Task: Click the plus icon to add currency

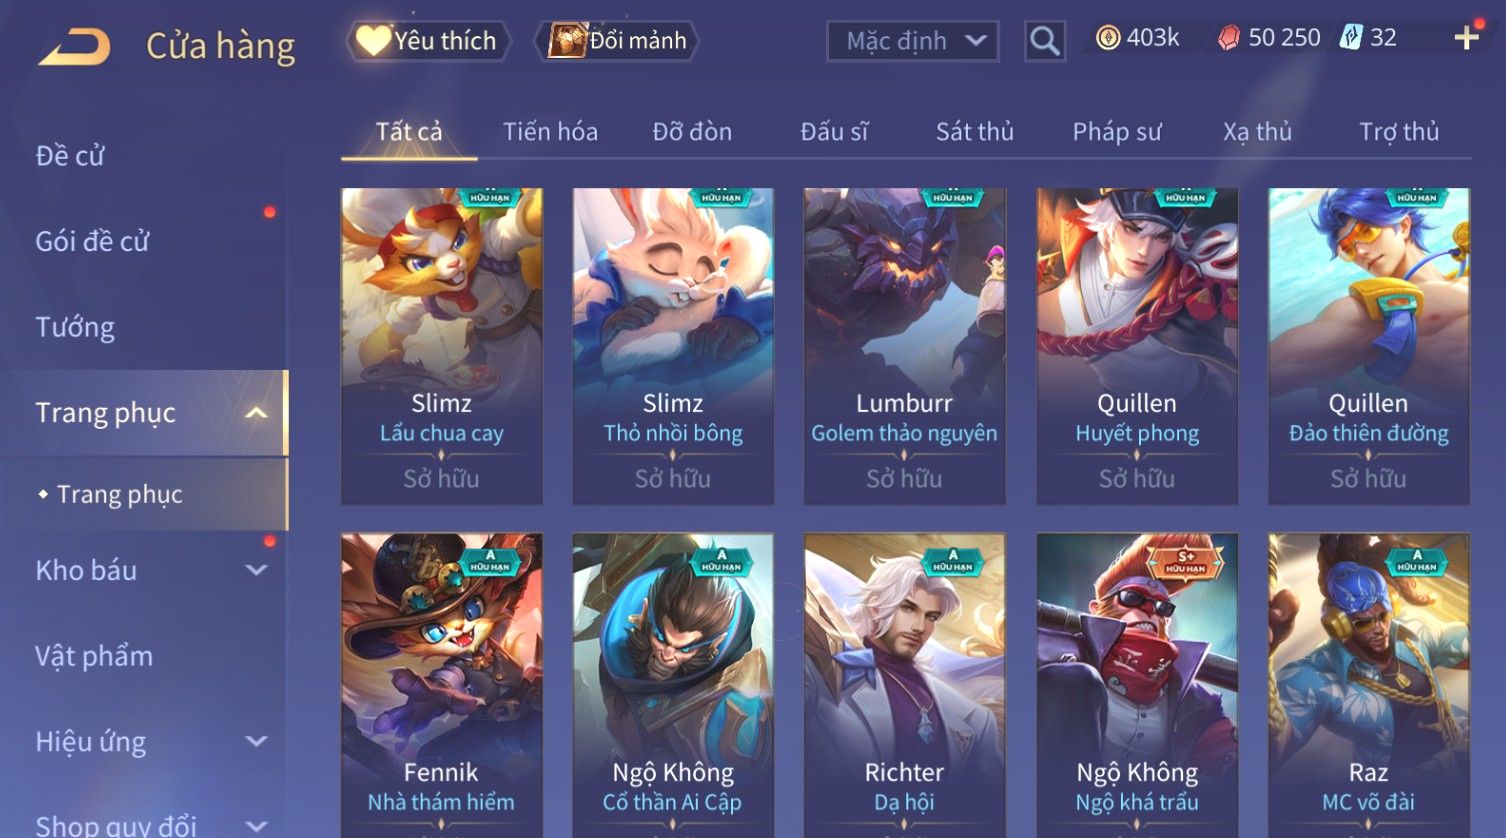Action: [1467, 38]
